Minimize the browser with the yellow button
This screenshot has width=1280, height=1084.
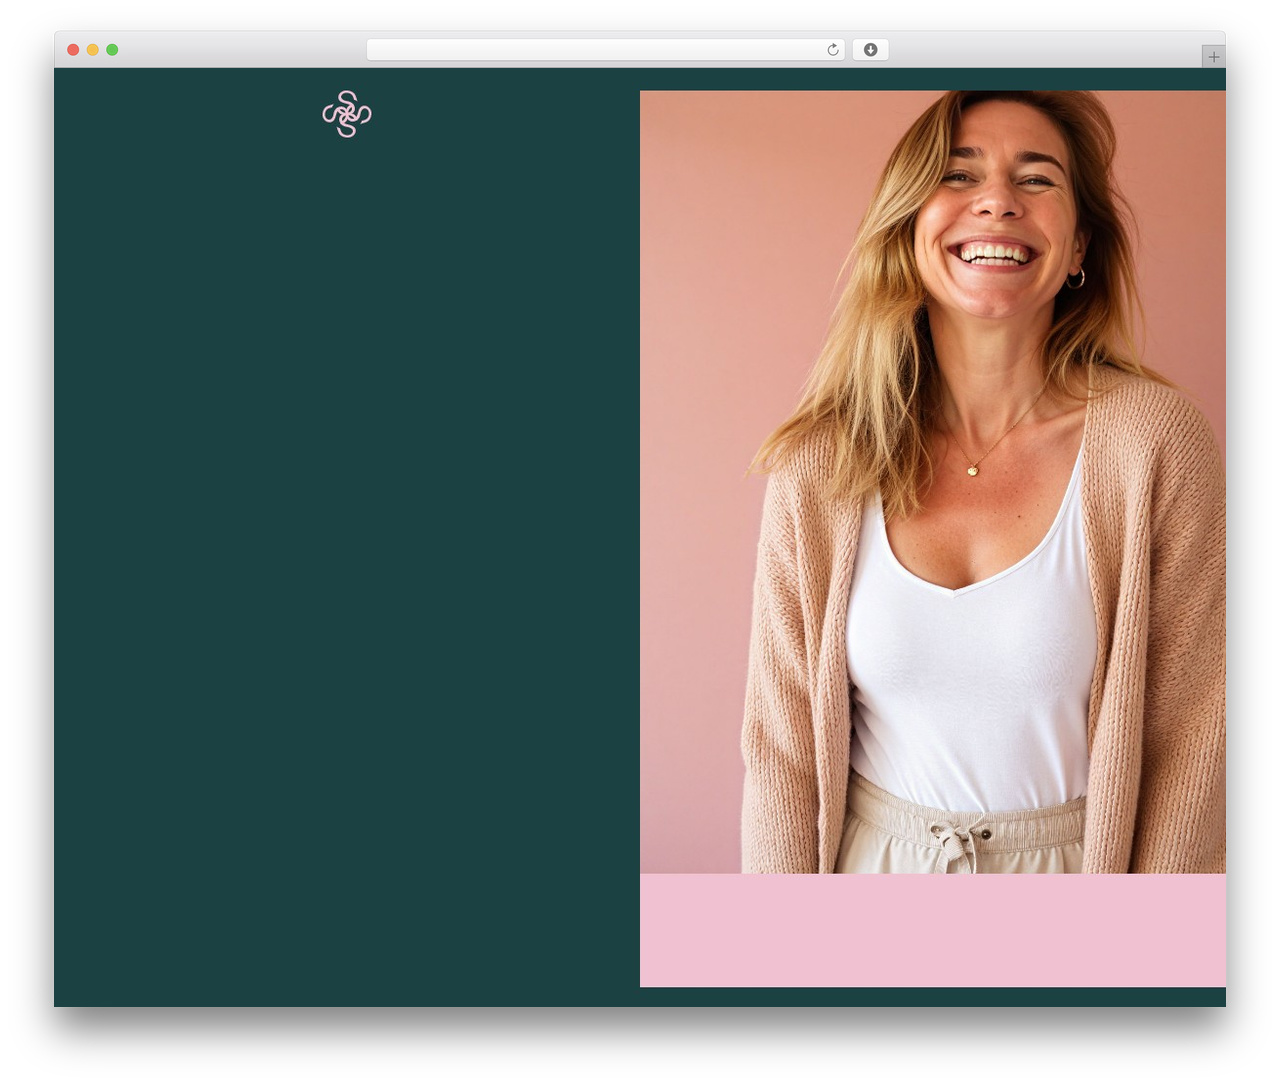[92, 50]
